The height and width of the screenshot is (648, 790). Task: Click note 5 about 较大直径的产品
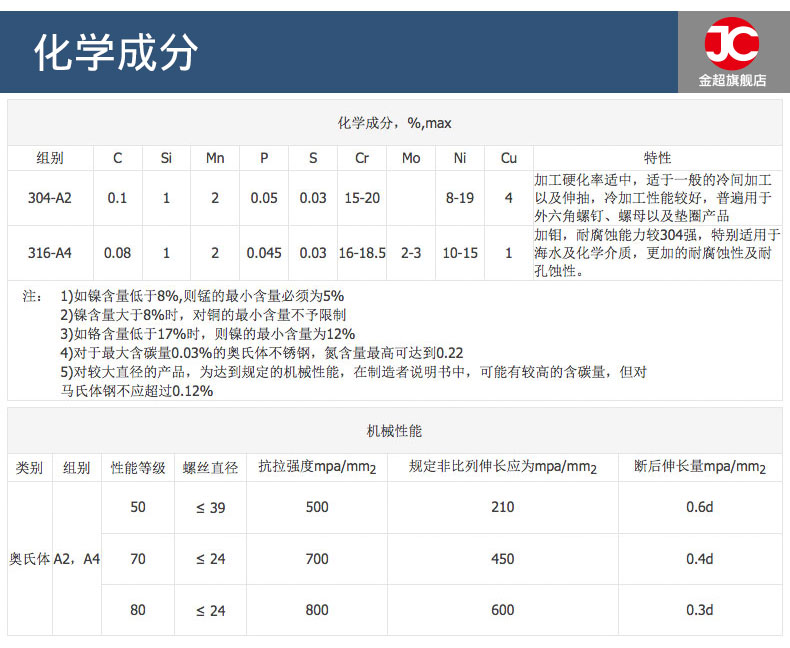coord(353,372)
